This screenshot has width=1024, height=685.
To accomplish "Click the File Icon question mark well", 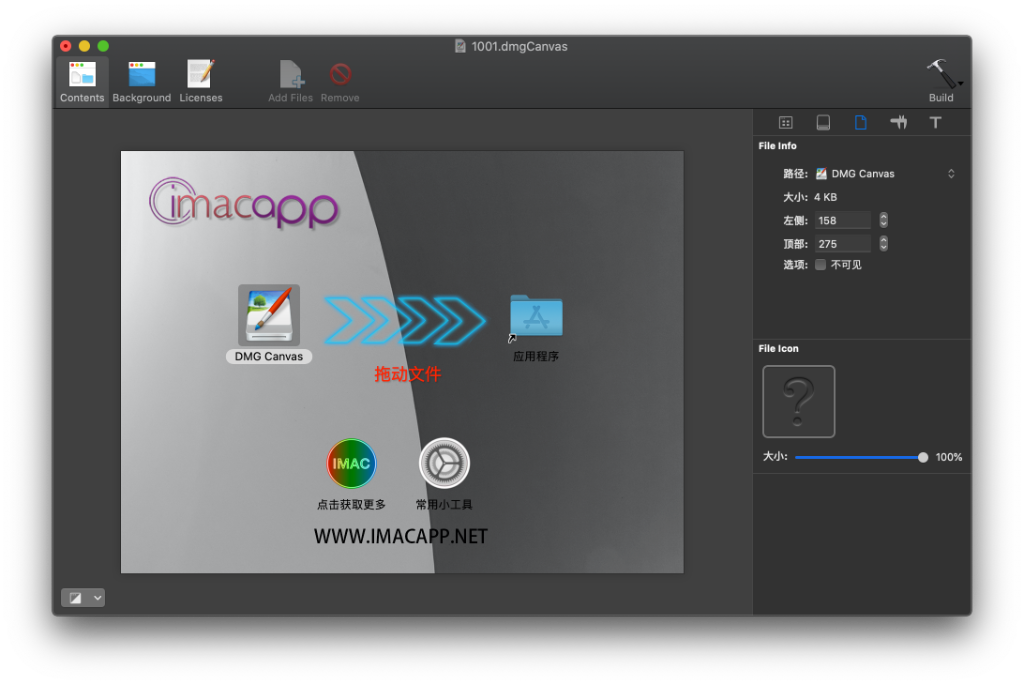I will [x=799, y=402].
